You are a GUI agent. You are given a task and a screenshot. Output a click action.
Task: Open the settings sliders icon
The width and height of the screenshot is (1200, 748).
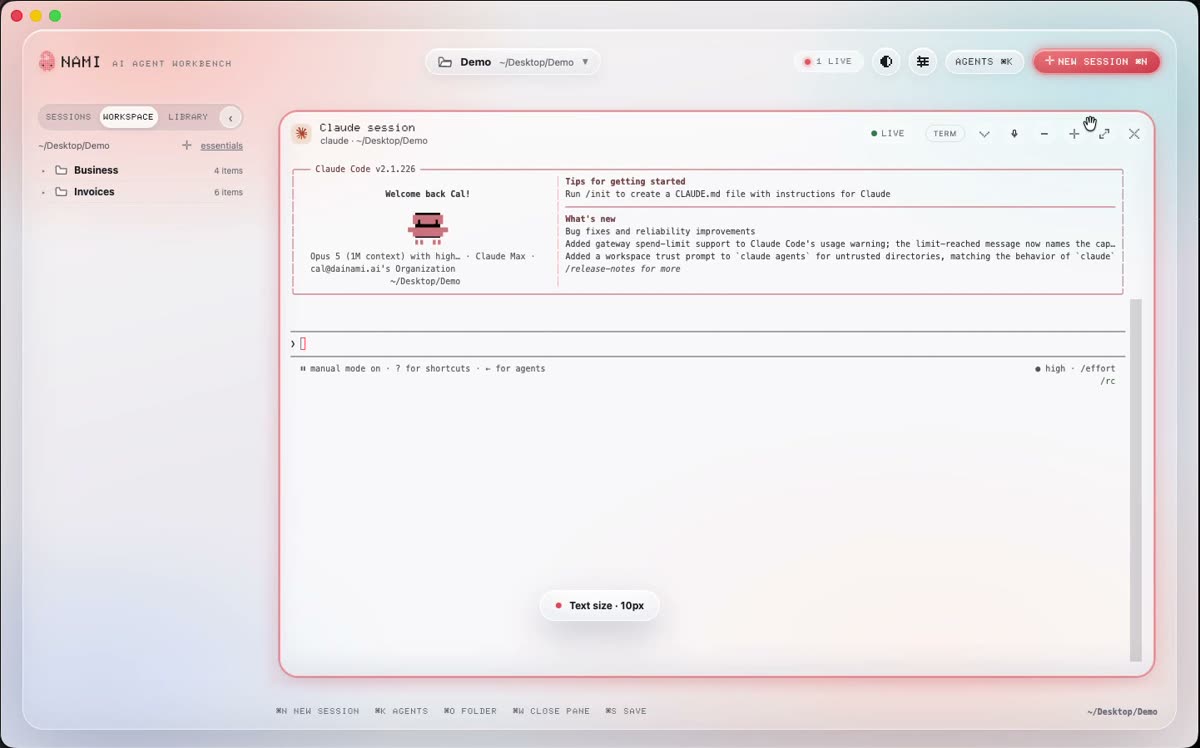click(923, 62)
